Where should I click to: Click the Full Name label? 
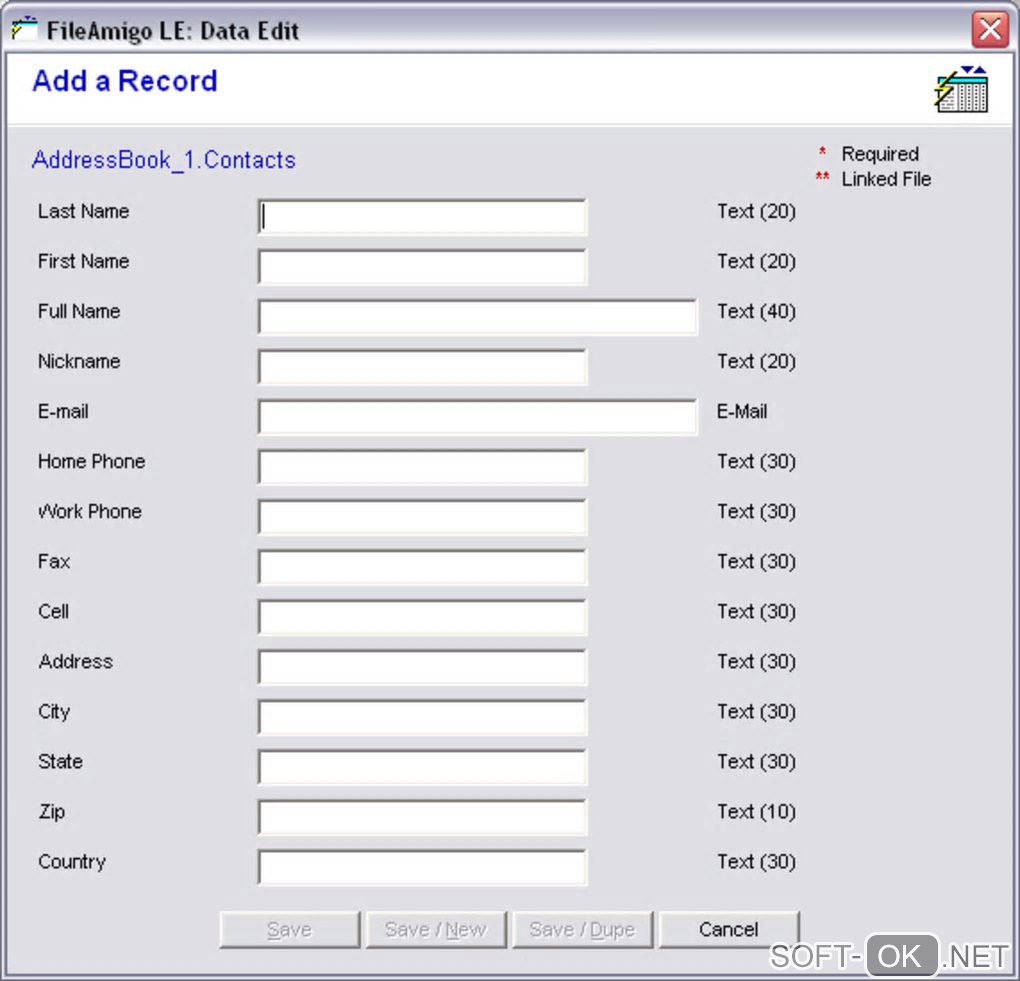tap(79, 312)
